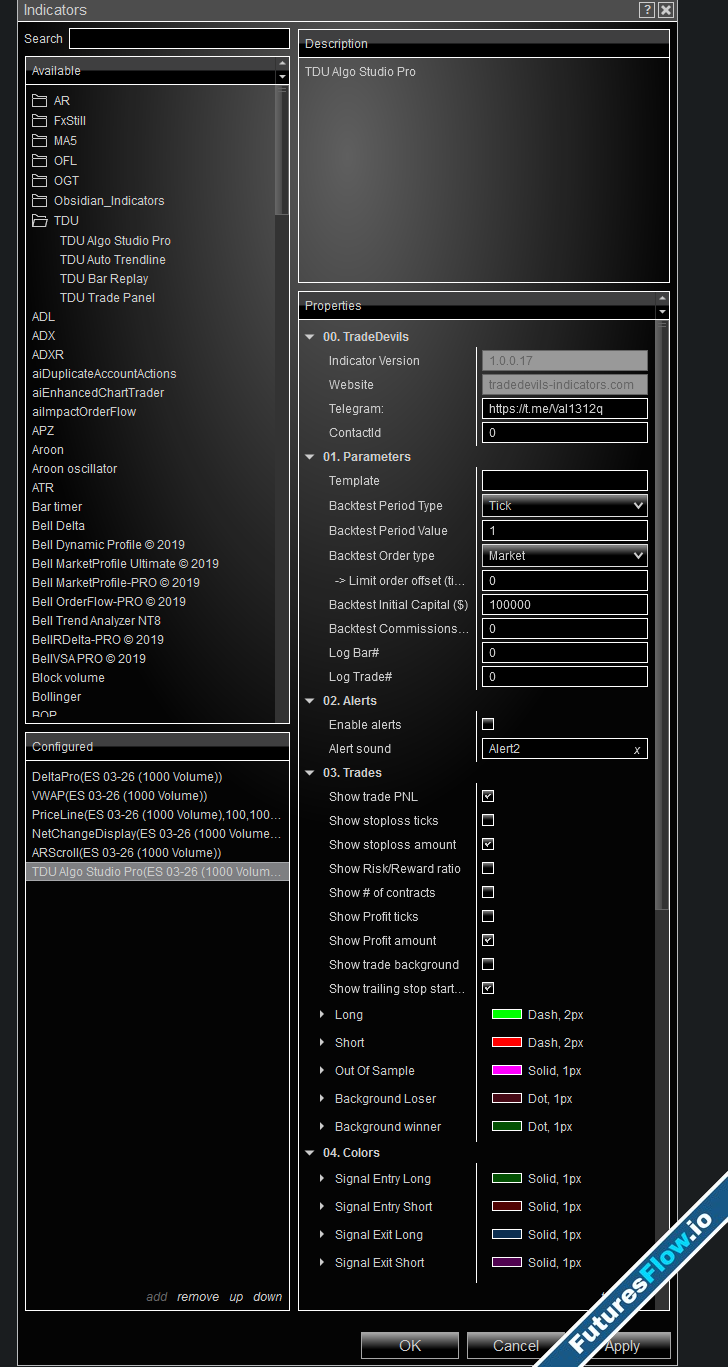Open Backtest Period Type dropdown

click(565, 506)
